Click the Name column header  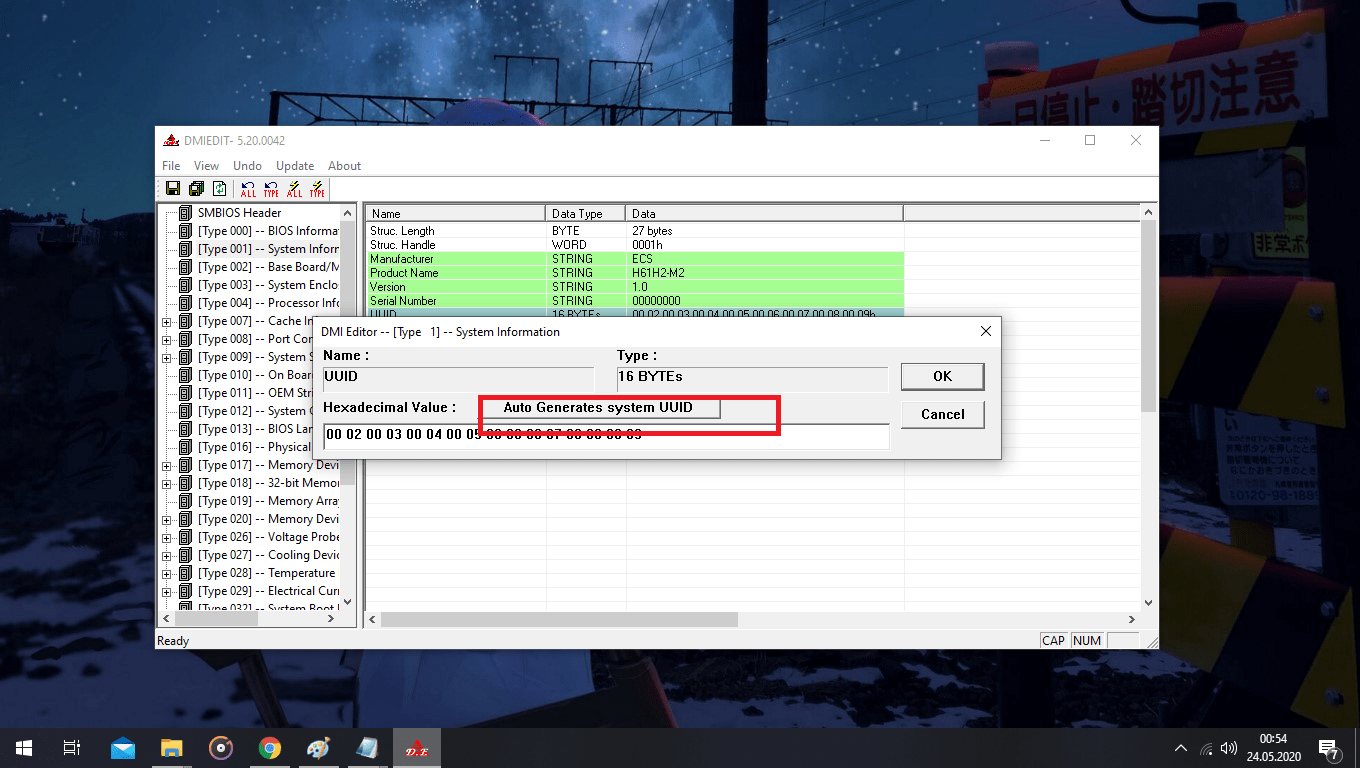[x=456, y=213]
